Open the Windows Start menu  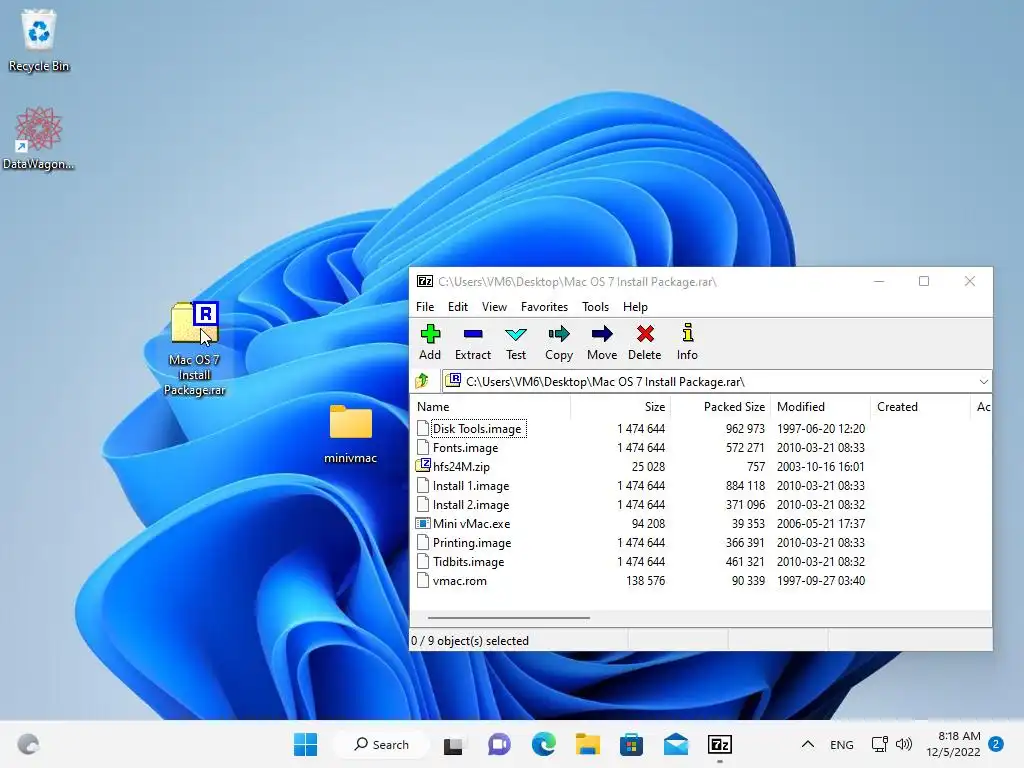(305, 744)
